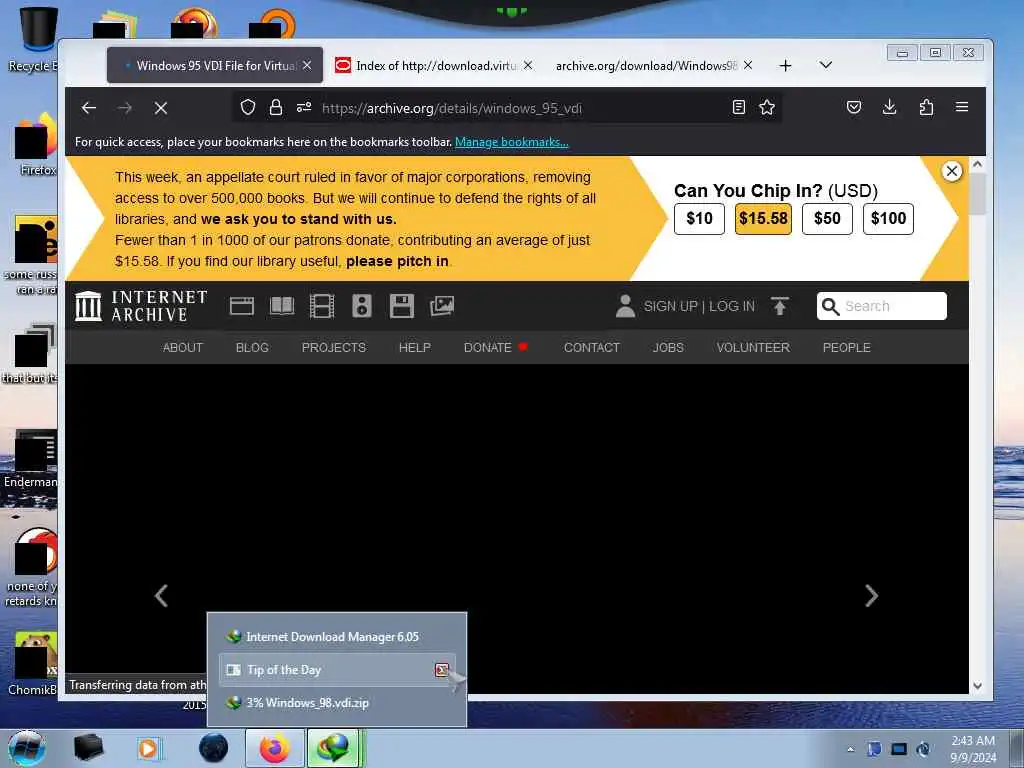Select the $50 donation amount
This screenshot has width=1024, height=768.
(827, 219)
